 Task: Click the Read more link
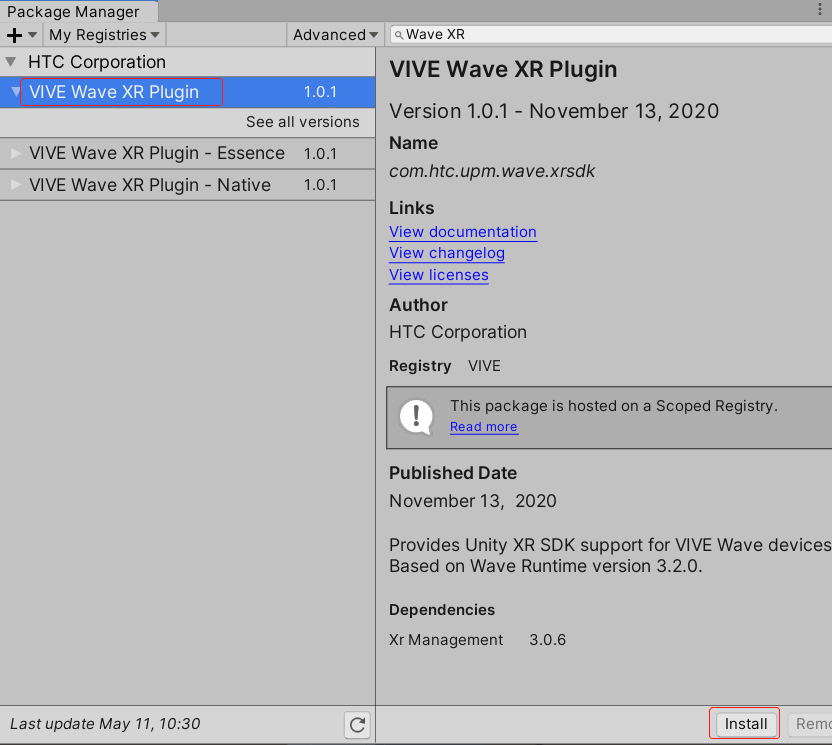tap(483, 427)
